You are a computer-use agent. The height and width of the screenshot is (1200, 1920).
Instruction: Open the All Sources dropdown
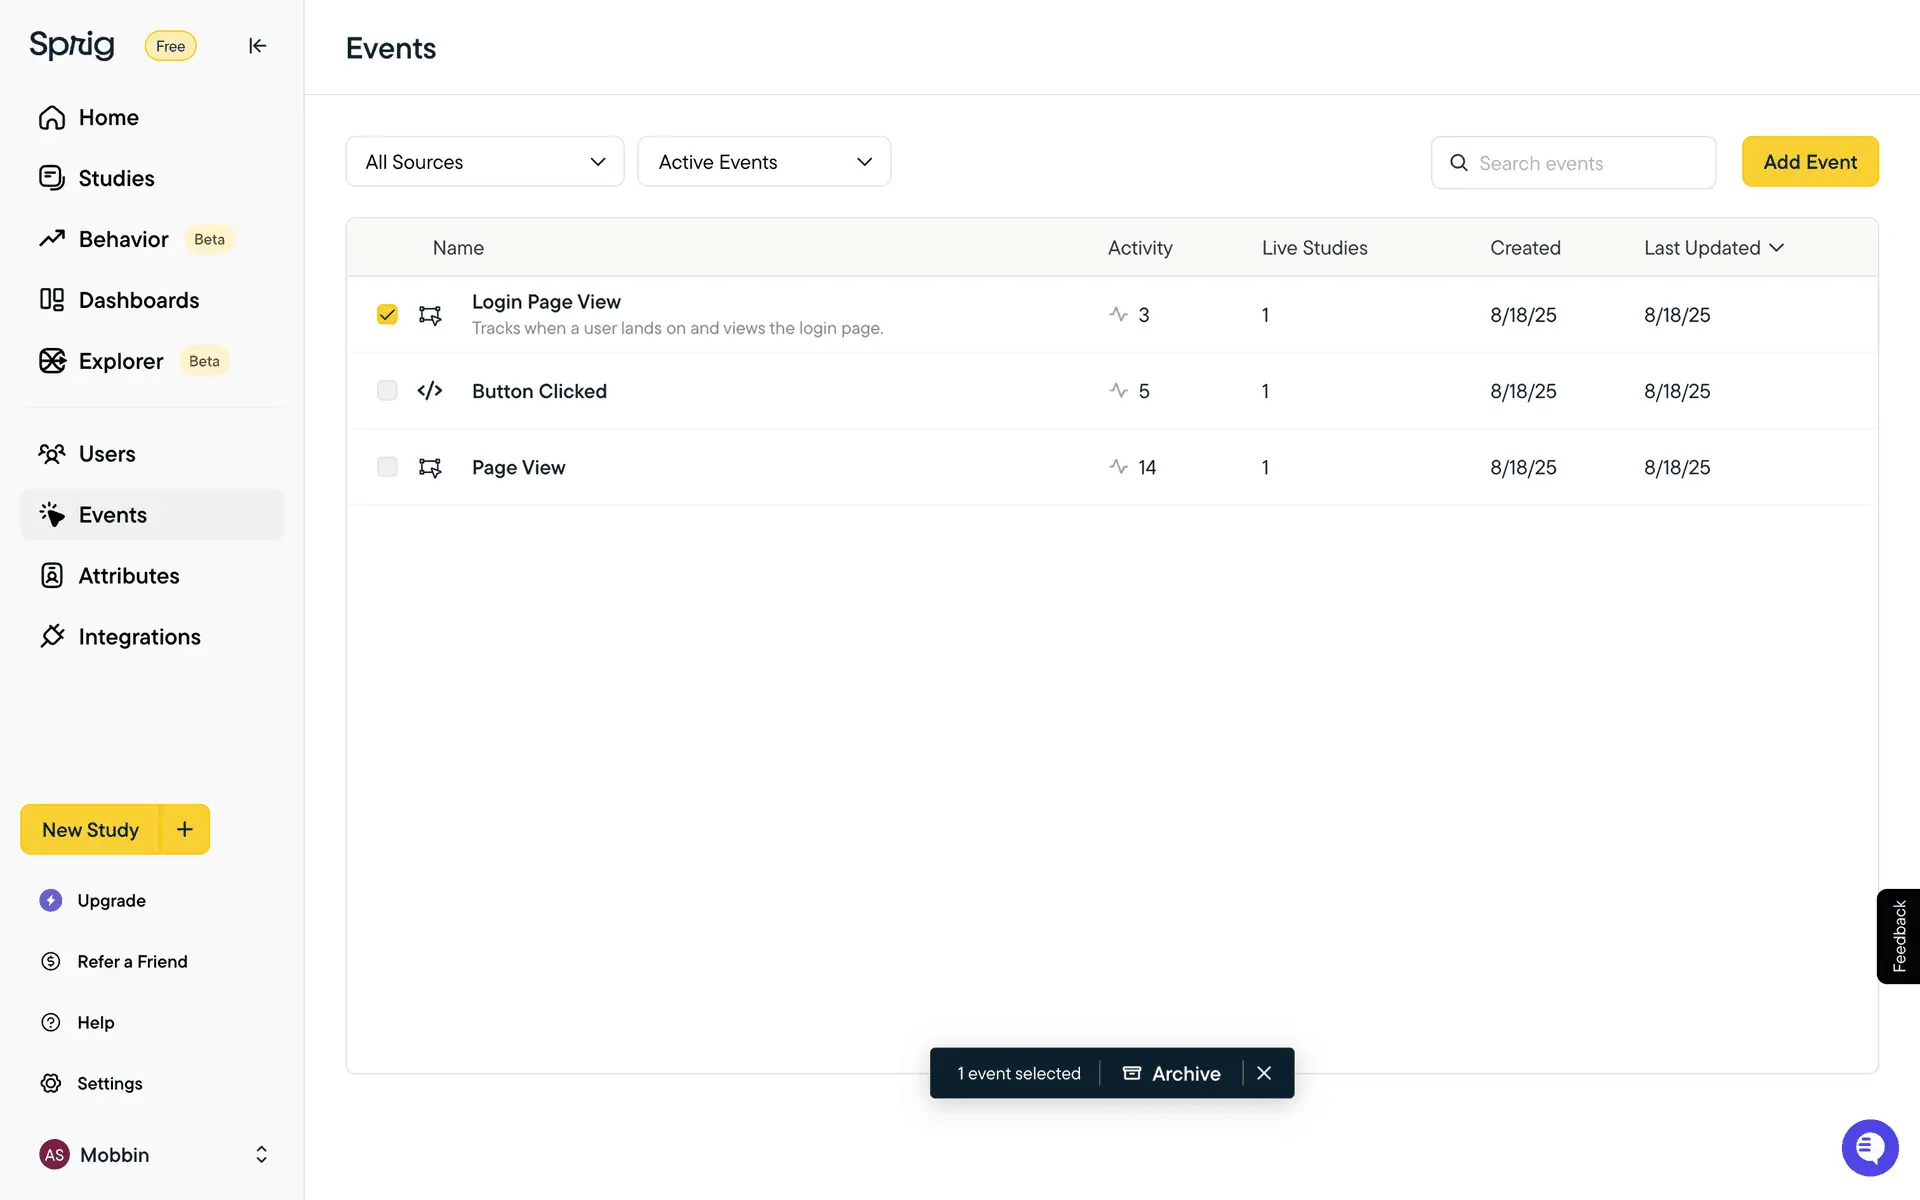coord(485,162)
